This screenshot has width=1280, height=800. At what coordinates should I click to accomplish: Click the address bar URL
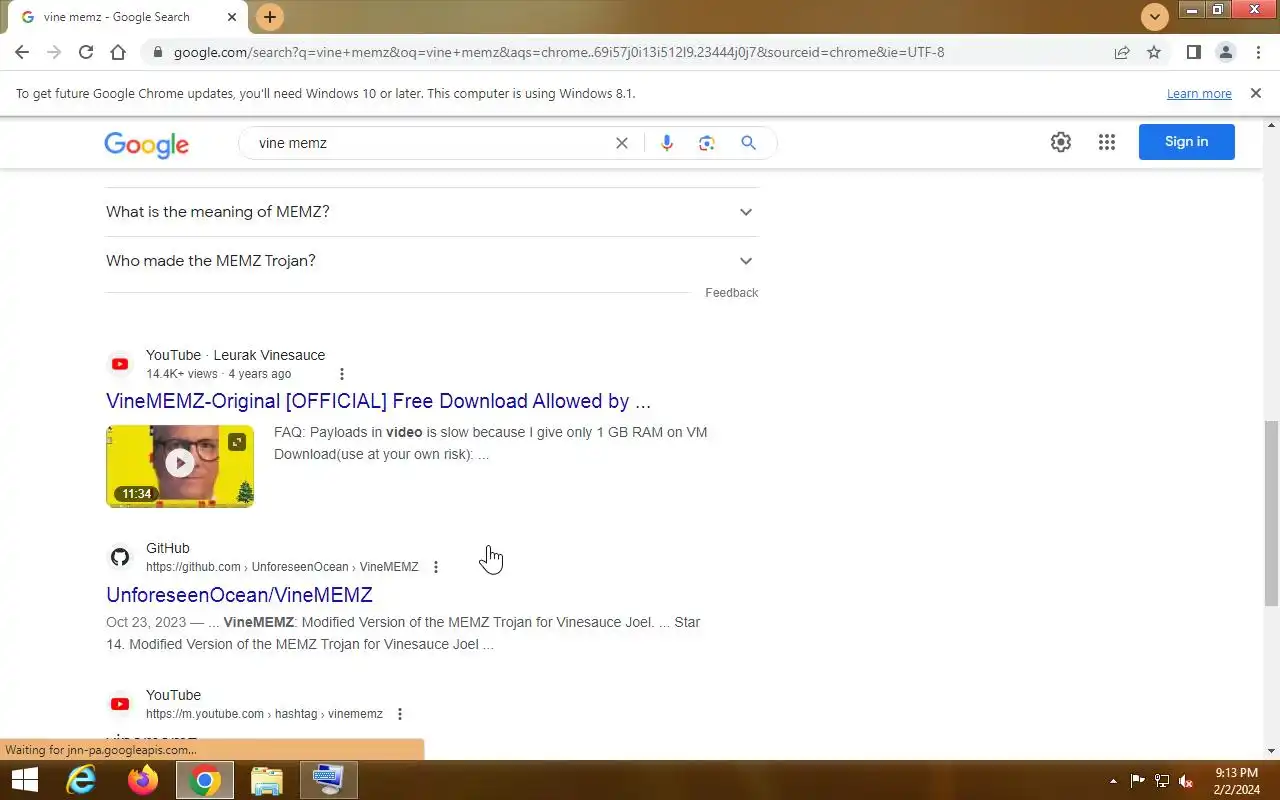coord(559,52)
